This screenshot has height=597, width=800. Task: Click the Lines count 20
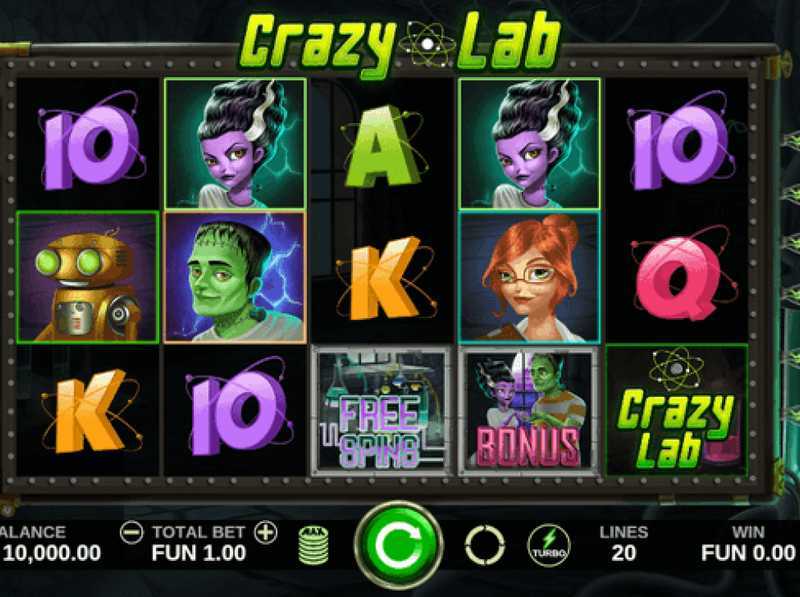pyautogui.click(x=623, y=553)
